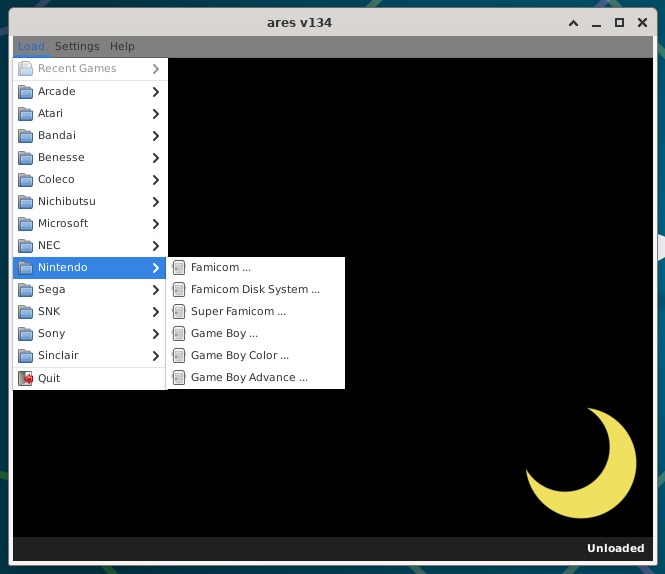This screenshot has width=665, height=574.
Task: Select the Game Boy ... label
Action: (x=224, y=333)
